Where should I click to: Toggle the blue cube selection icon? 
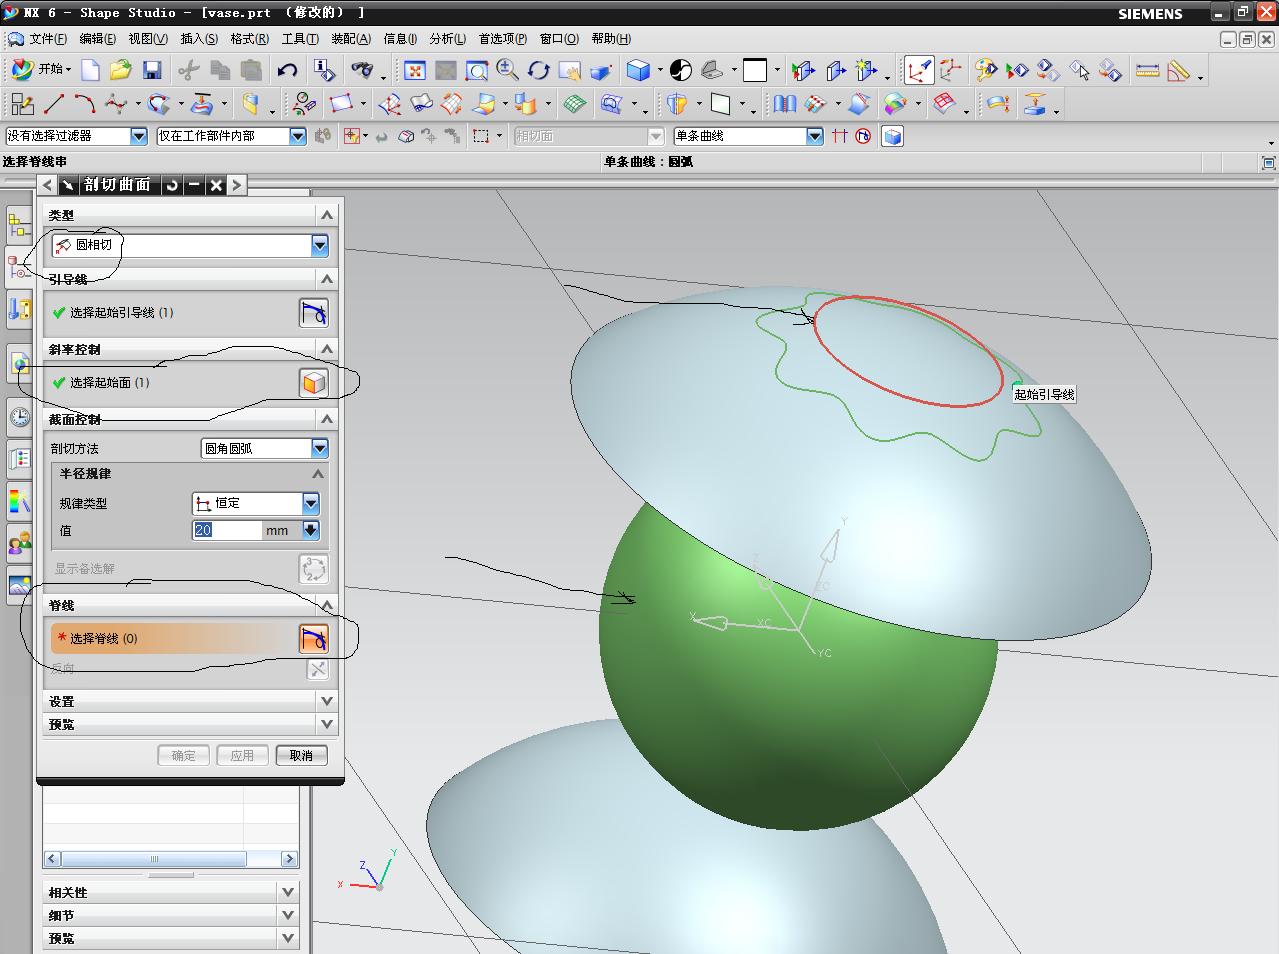click(x=892, y=136)
